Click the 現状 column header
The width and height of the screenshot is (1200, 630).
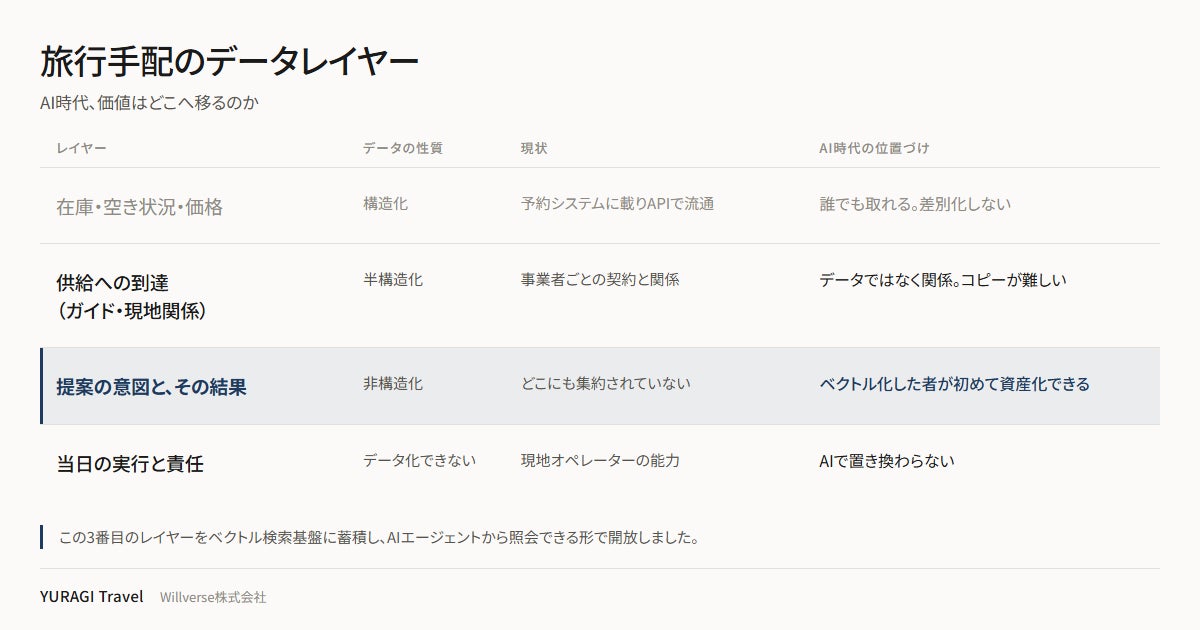pos(534,148)
